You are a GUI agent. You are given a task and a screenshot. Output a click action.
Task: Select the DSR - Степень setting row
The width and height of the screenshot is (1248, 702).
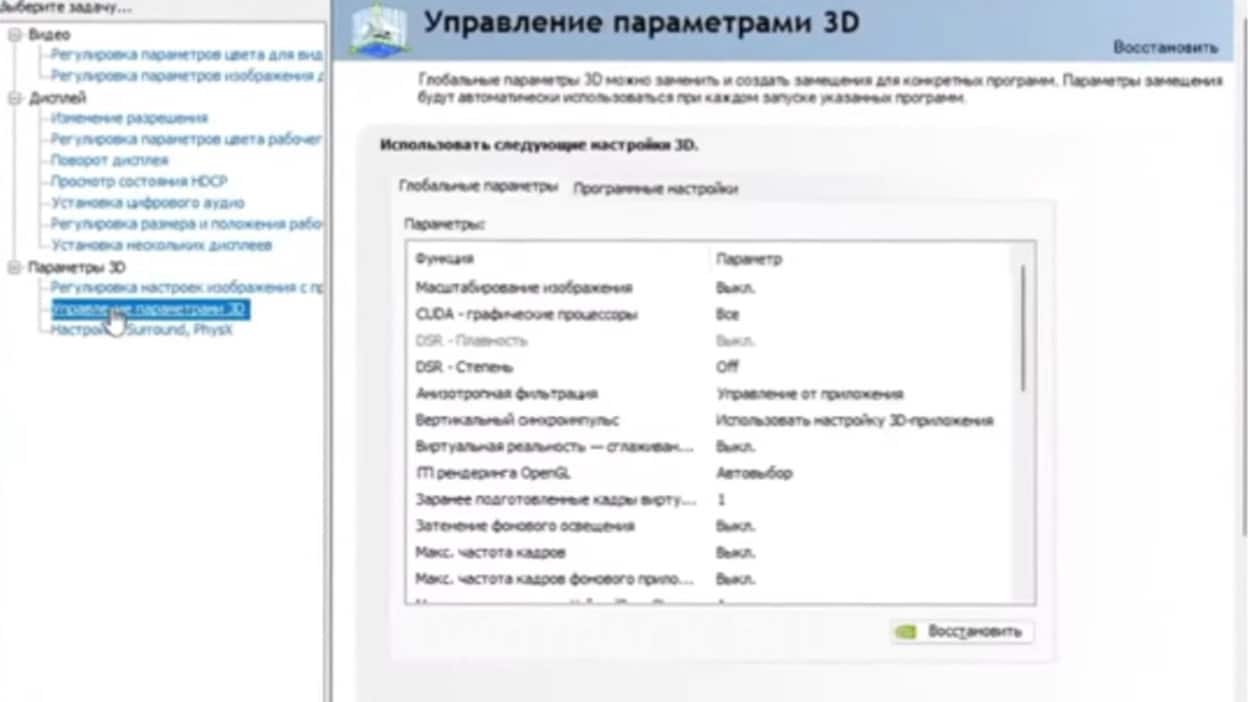pyautogui.click(x=464, y=367)
